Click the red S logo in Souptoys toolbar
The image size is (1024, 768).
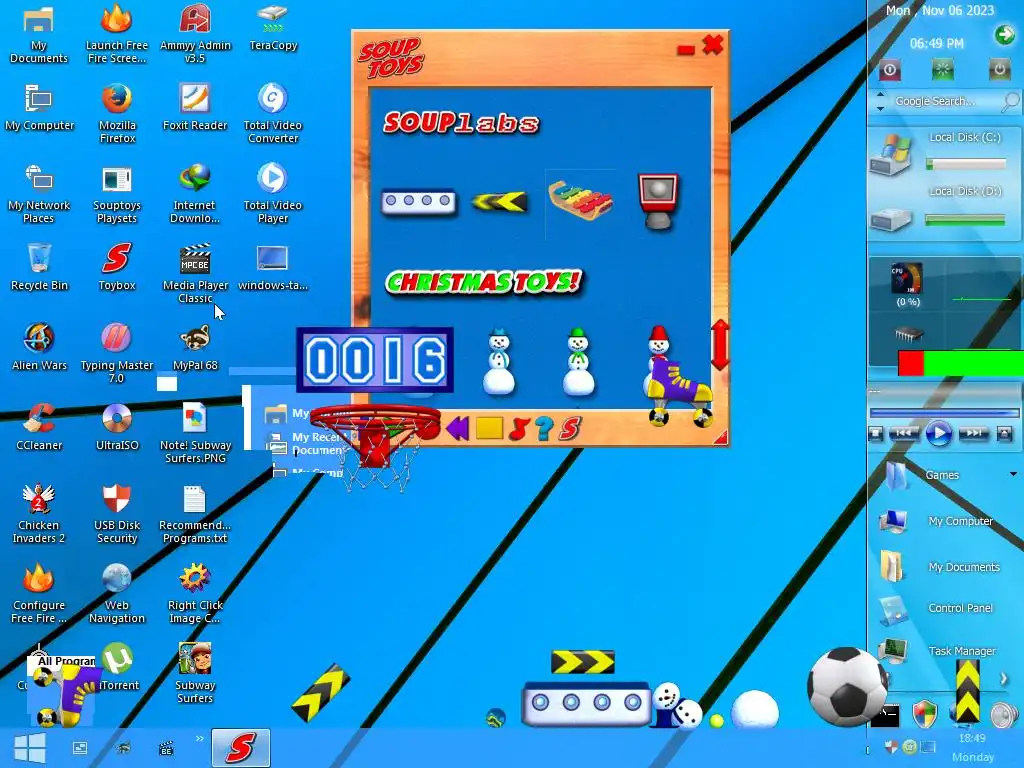coord(570,428)
